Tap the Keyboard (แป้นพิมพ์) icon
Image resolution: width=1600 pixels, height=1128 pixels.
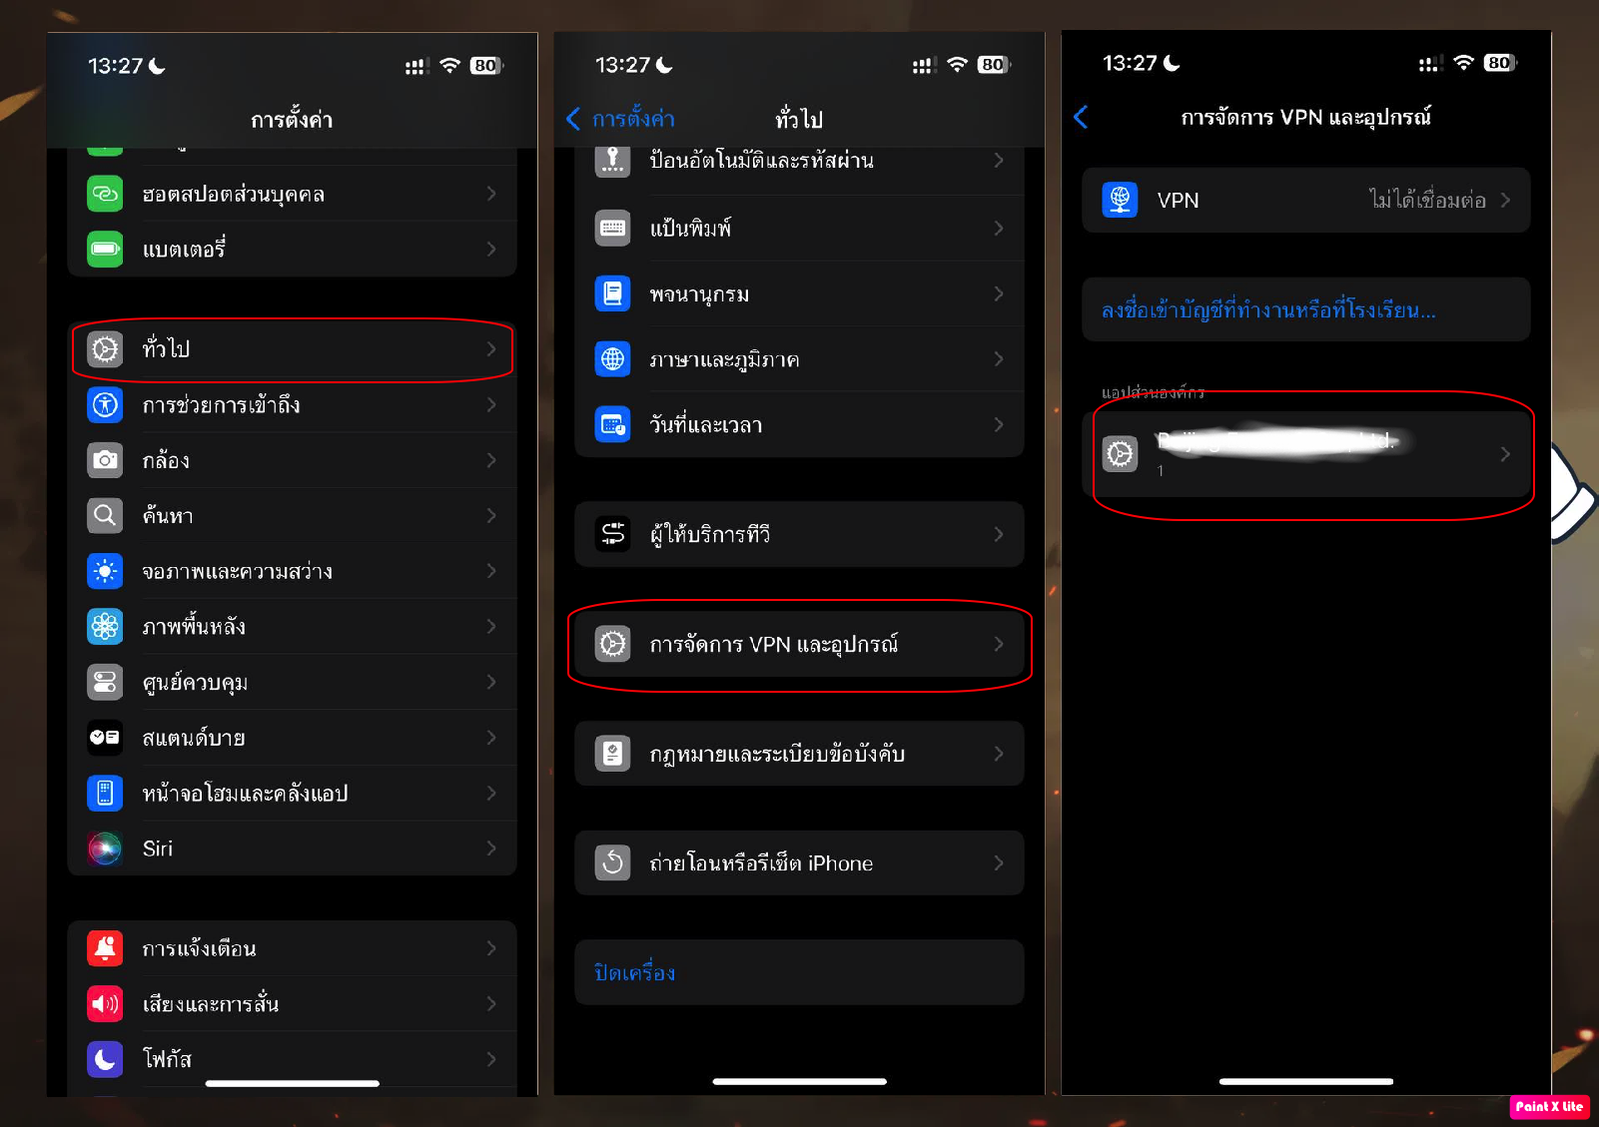point(613,228)
